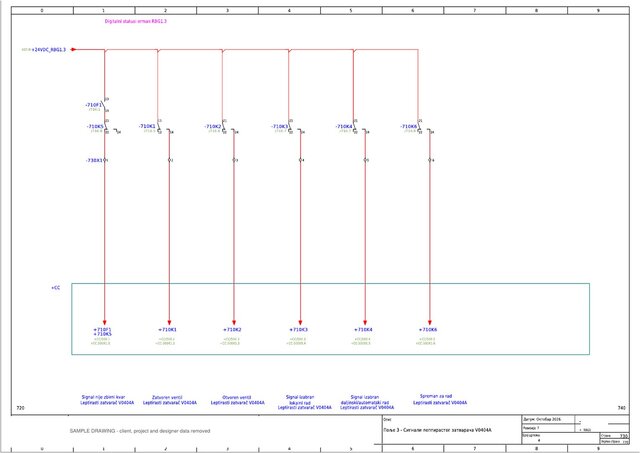Image resolution: width=640 pixels, height=453 pixels.
Task: Select the -710K4 changeover contact symbol
Action: click(x=361, y=127)
